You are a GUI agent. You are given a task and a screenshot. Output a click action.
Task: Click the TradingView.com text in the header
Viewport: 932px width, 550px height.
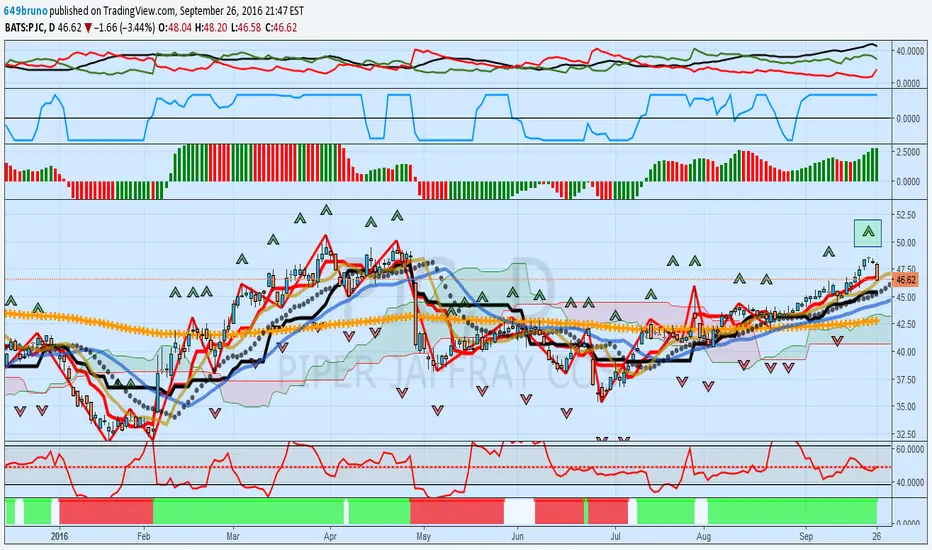(x=140, y=11)
